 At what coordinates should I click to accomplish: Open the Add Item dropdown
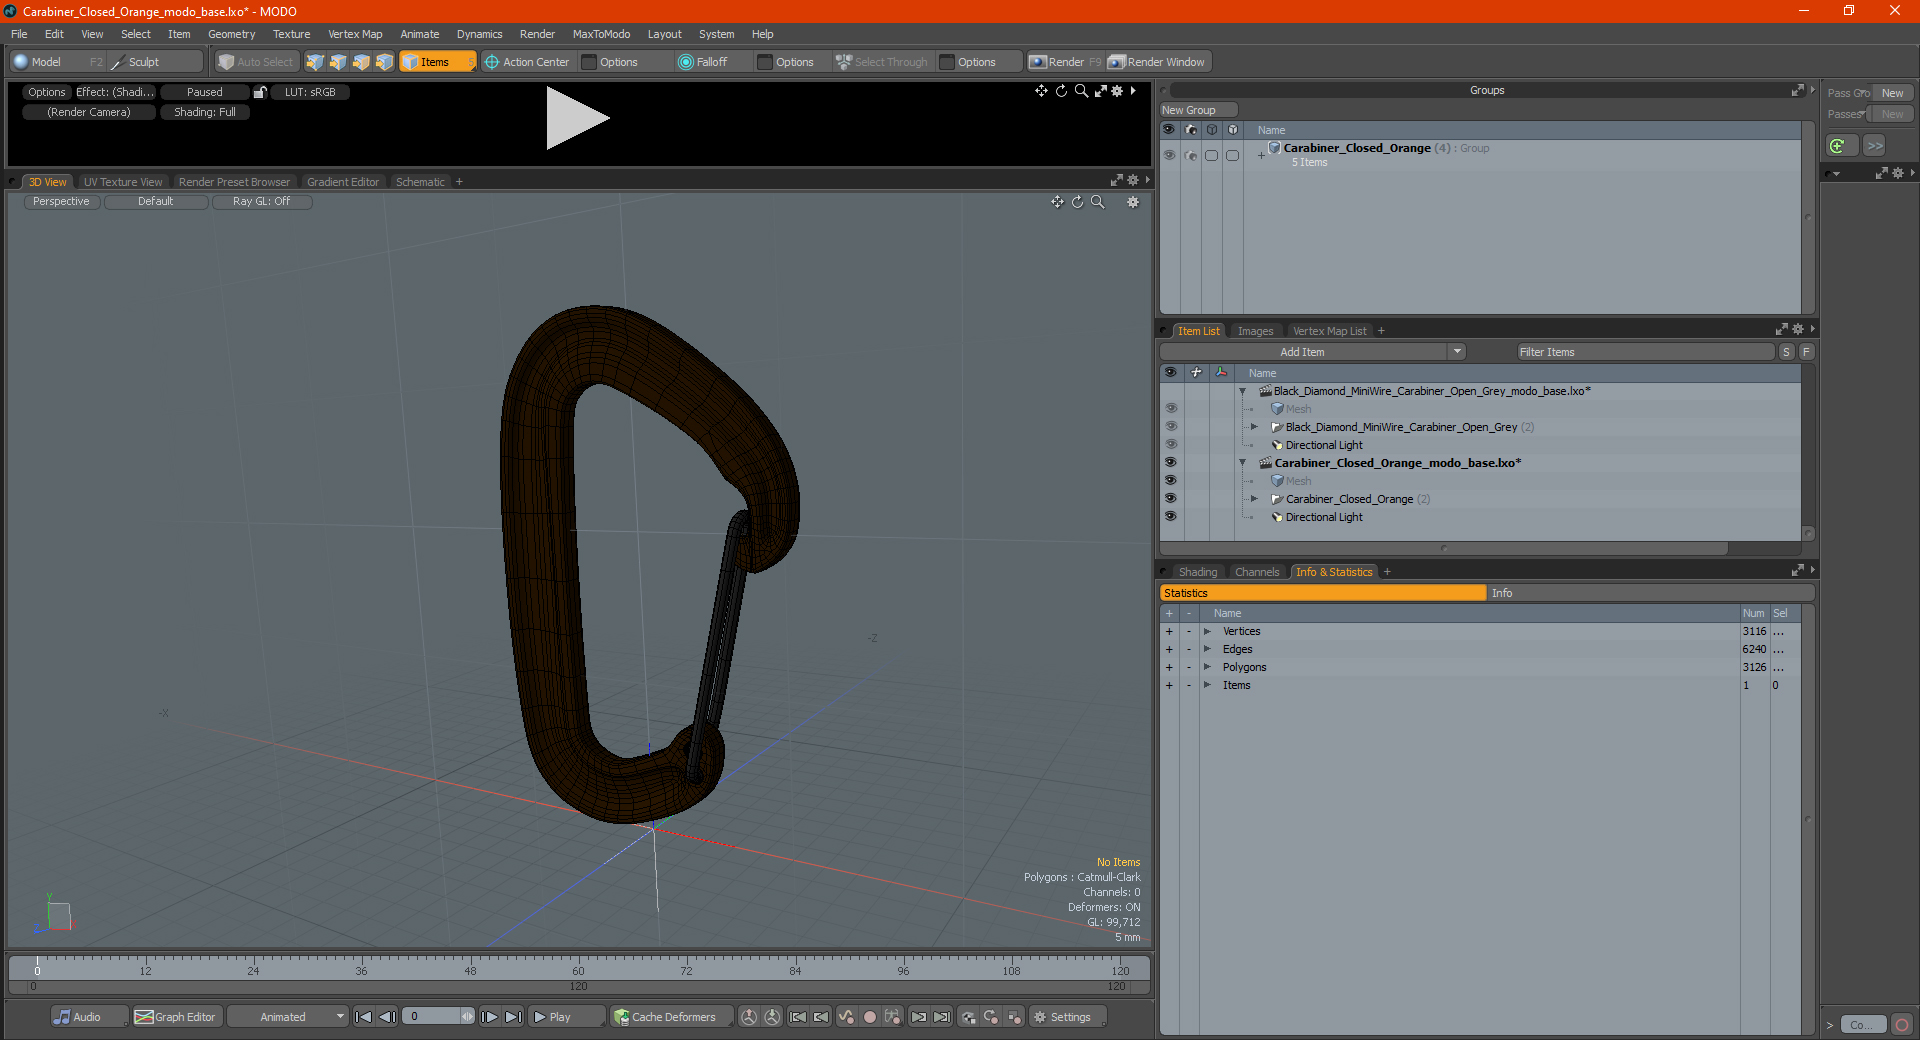(x=1312, y=352)
